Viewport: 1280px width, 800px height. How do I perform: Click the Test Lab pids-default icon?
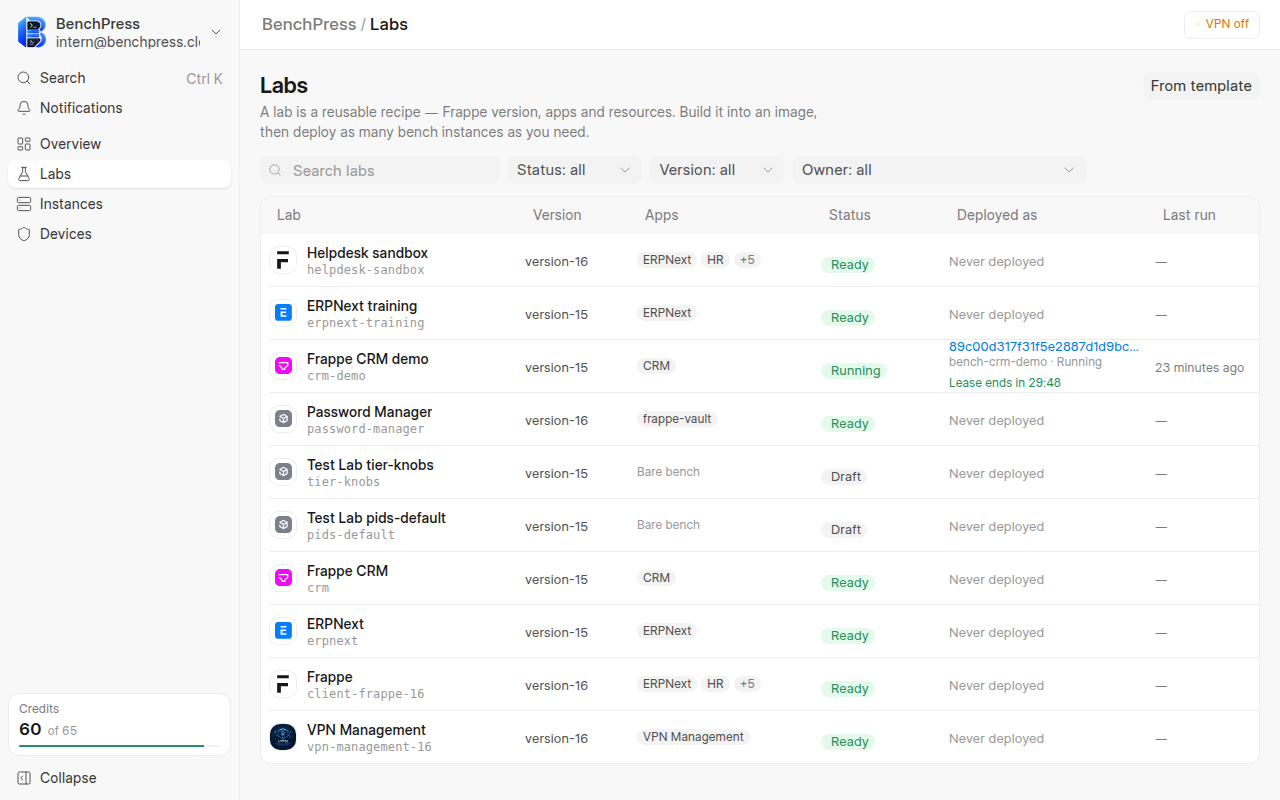(x=283, y=526)
